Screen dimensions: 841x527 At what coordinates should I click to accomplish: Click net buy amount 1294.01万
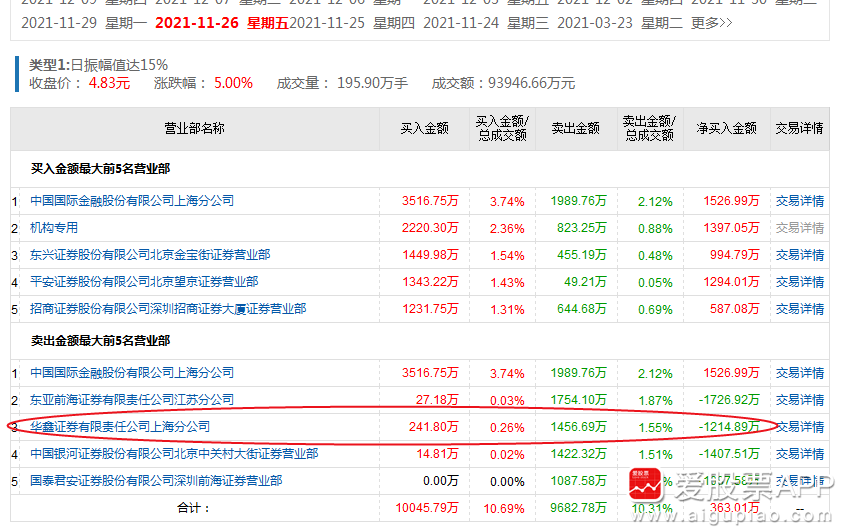[732, 282]
